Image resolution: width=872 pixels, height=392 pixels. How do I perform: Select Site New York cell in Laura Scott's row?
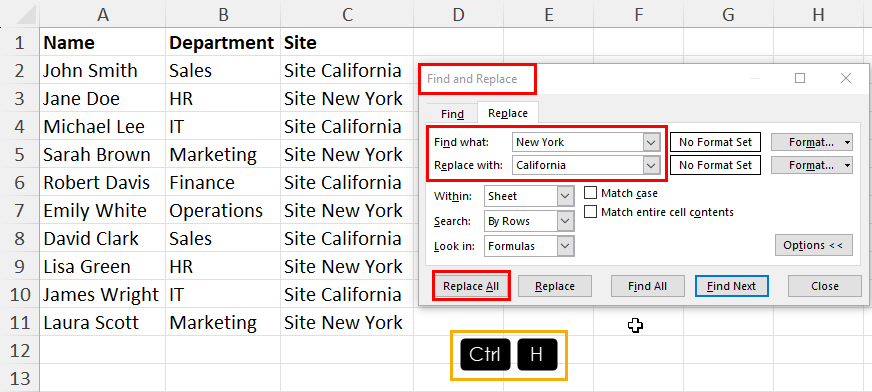pyautogui.click(x=347, y=322)
